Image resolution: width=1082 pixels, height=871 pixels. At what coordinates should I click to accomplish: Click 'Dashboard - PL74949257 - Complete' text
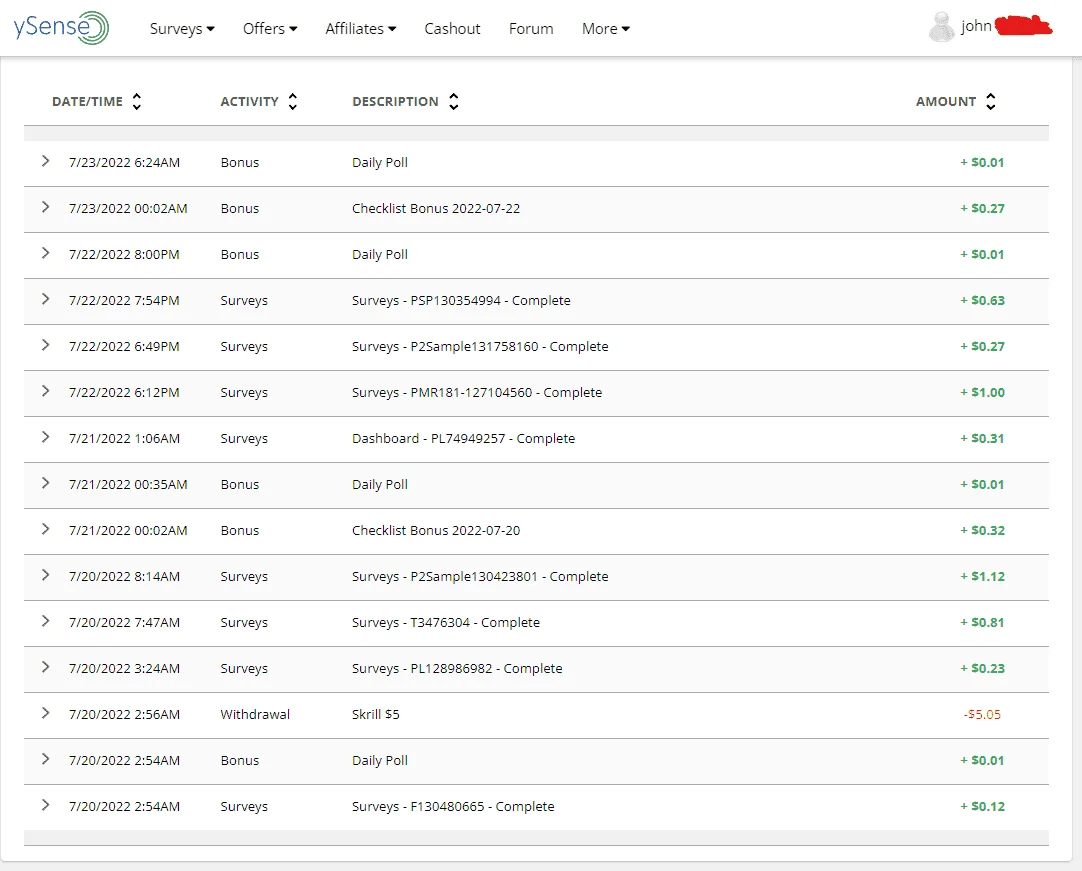463,438
